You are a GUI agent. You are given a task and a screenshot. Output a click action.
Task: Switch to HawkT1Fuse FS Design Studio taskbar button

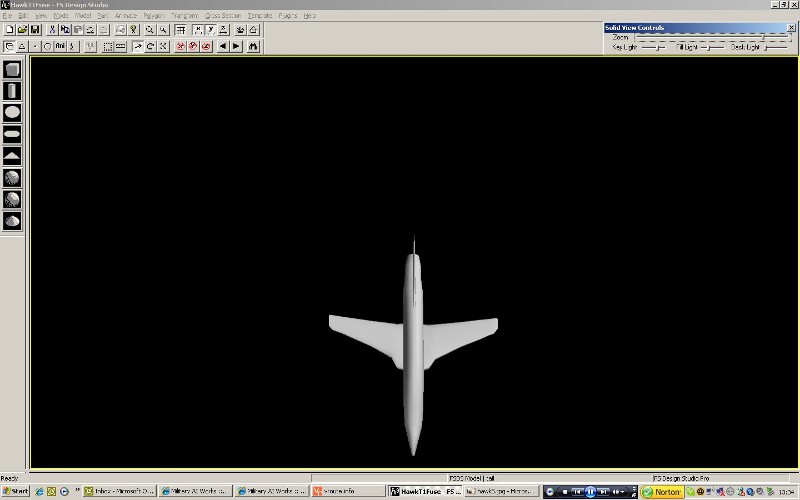pyautogui.click(x=426, y=491)
